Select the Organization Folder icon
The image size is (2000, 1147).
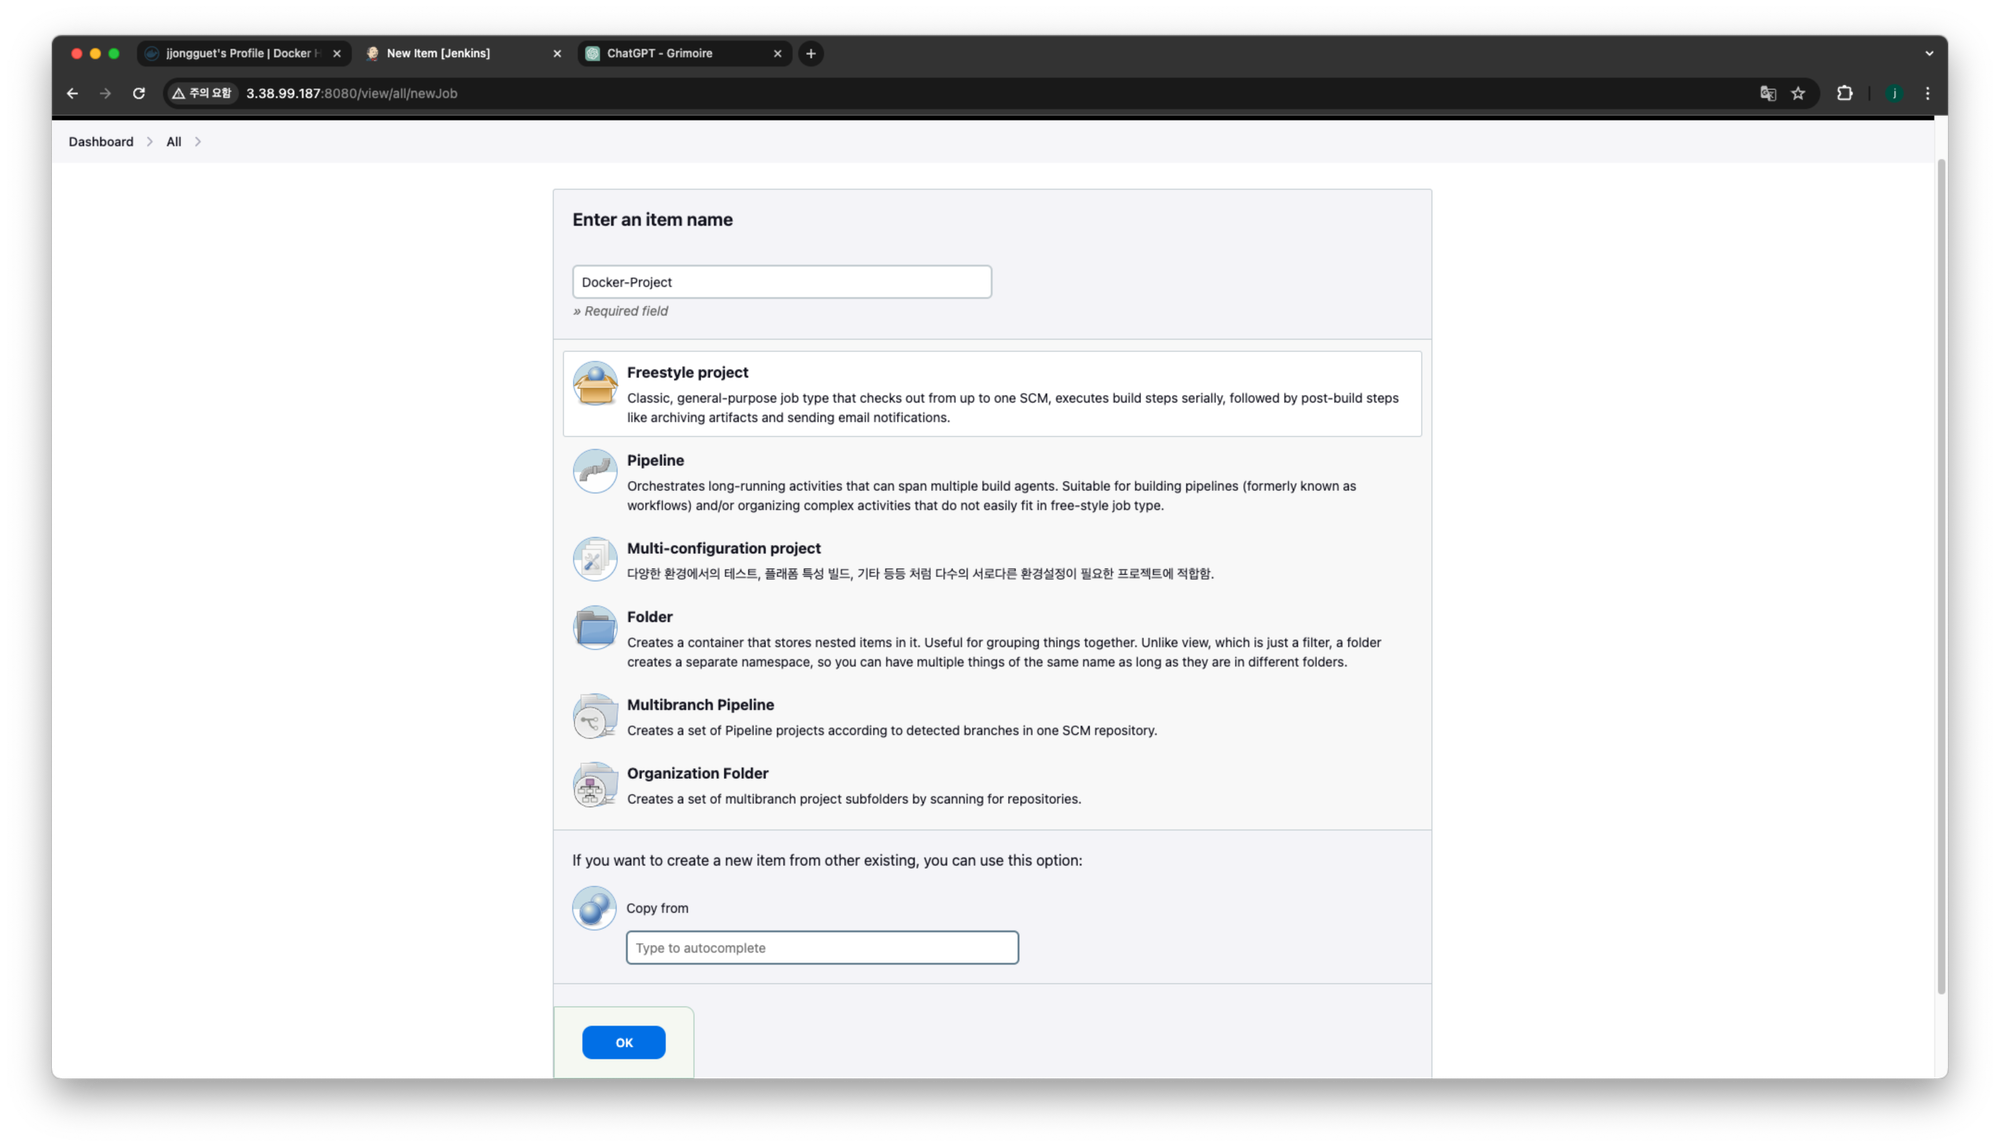pyautogui.click(x=595, y=785)
